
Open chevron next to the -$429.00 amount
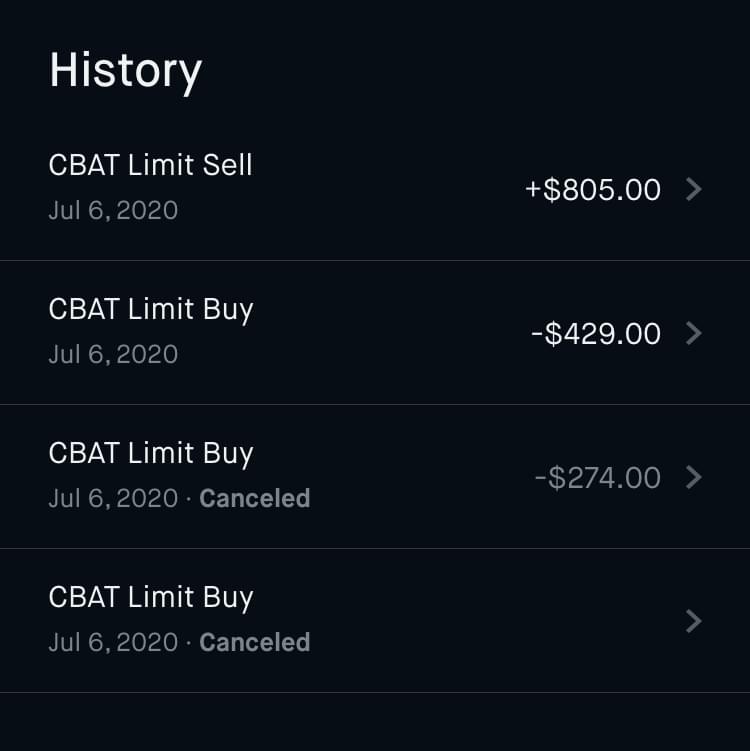(x=694, y=333)
